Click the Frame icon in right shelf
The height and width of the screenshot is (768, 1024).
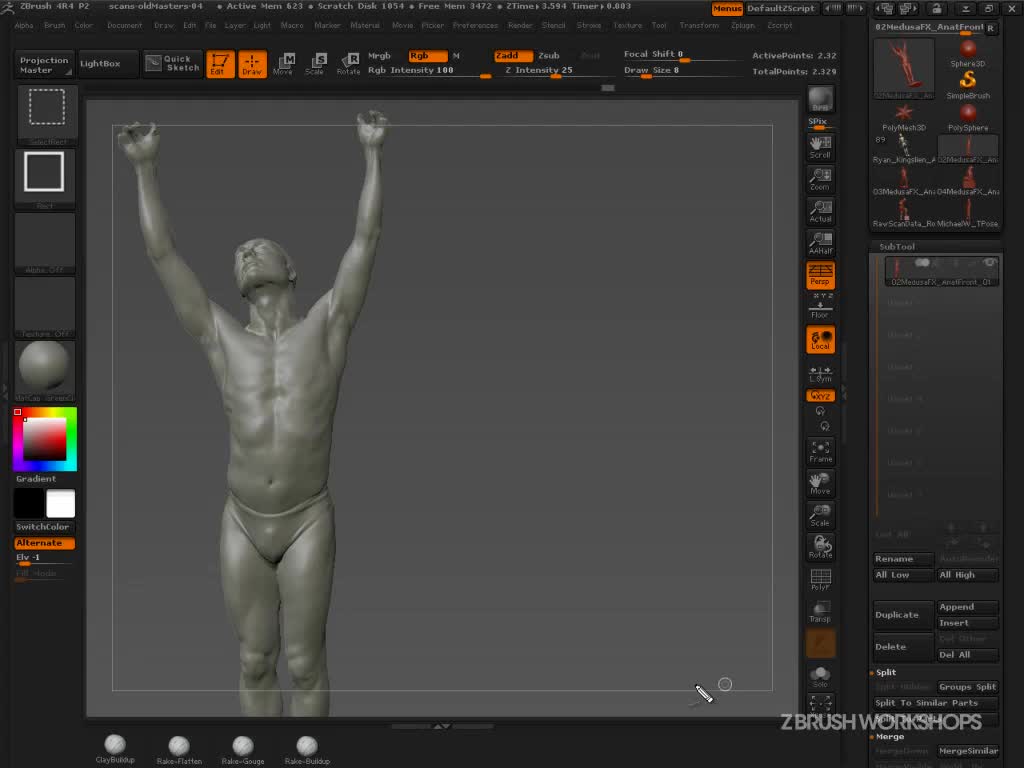pyautogui.click(x=820, y=451)
